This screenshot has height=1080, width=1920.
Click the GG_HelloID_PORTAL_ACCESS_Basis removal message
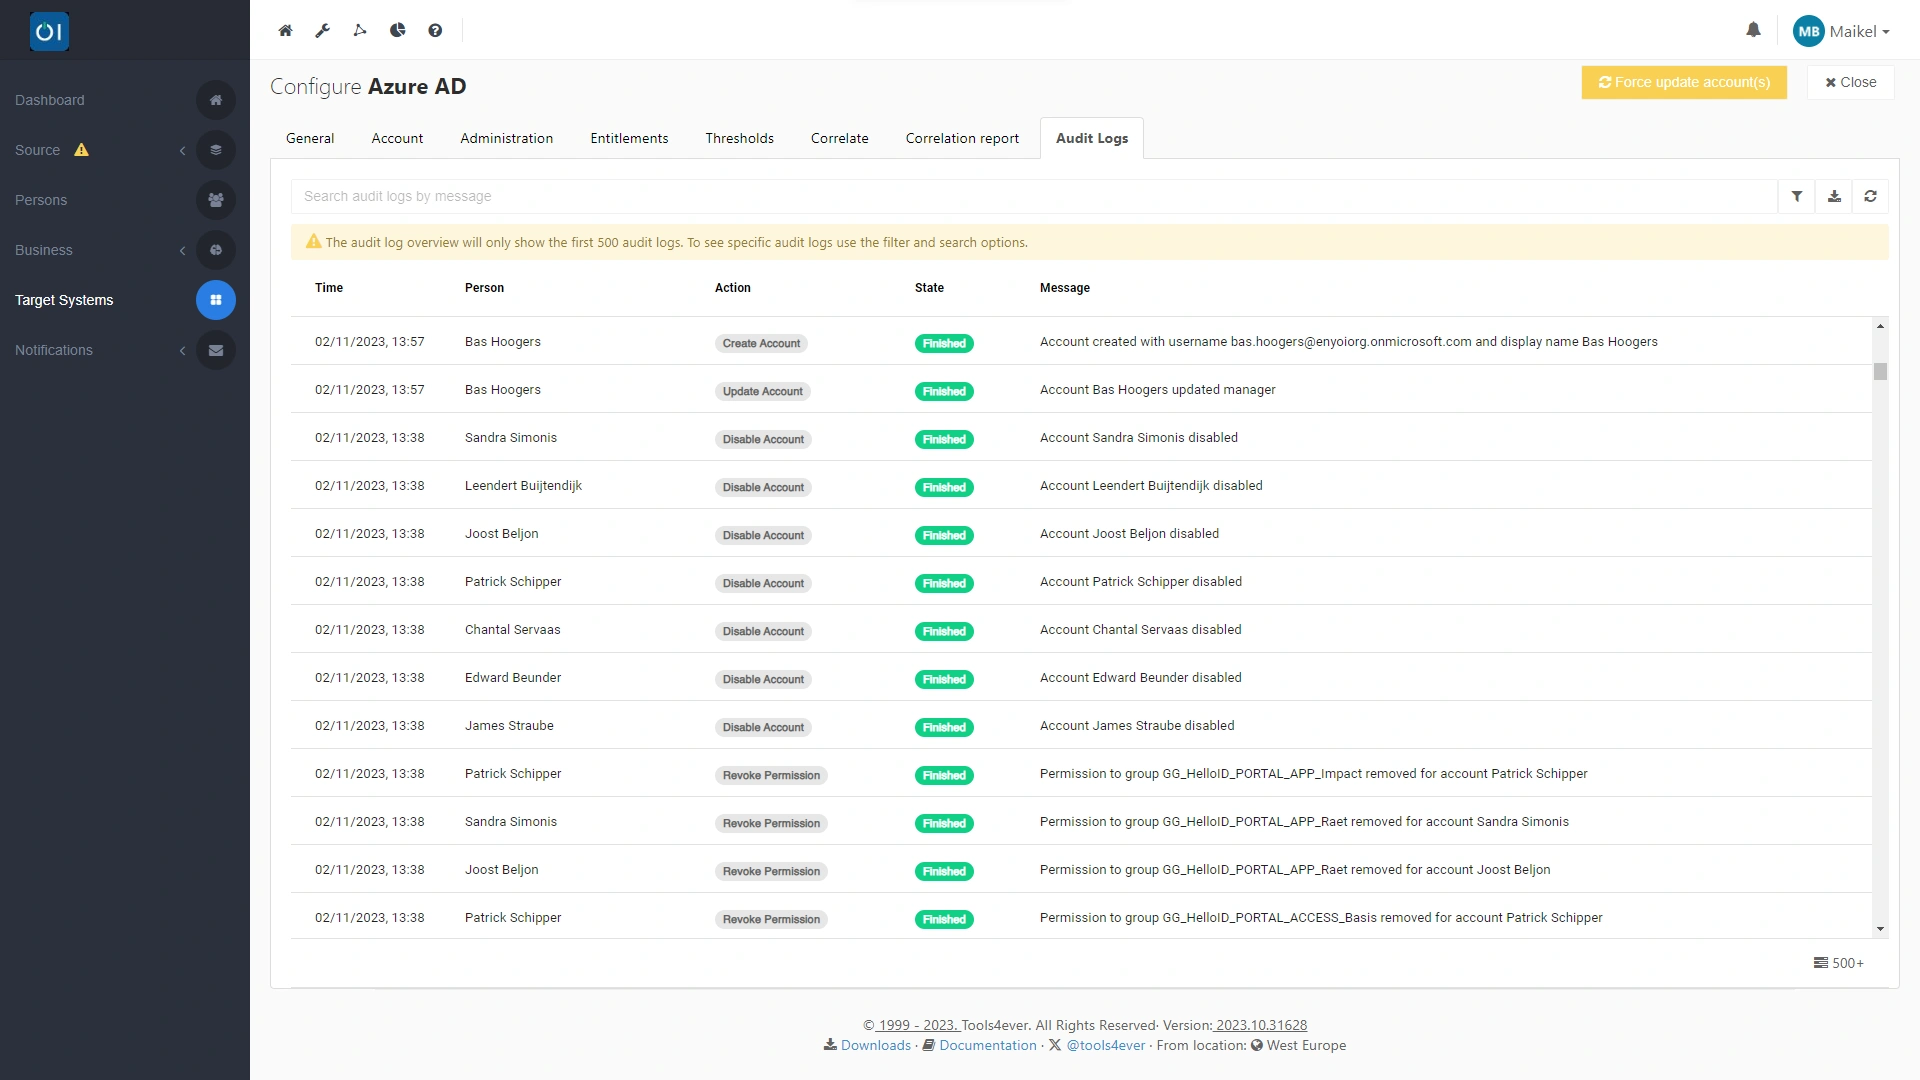(1321, 918)
